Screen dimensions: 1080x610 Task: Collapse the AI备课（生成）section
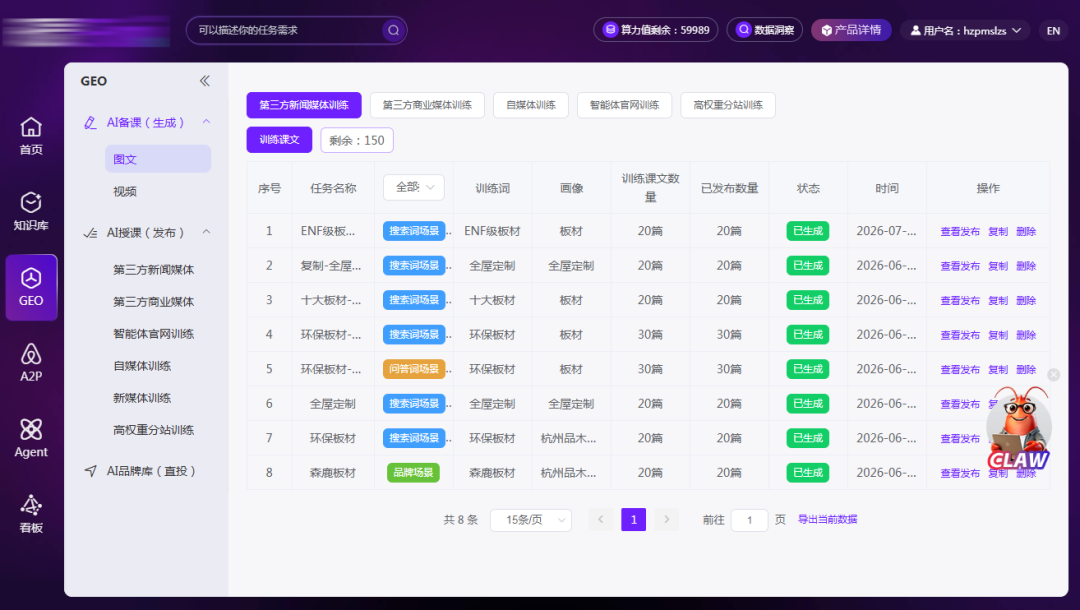(x=206, y=122)
